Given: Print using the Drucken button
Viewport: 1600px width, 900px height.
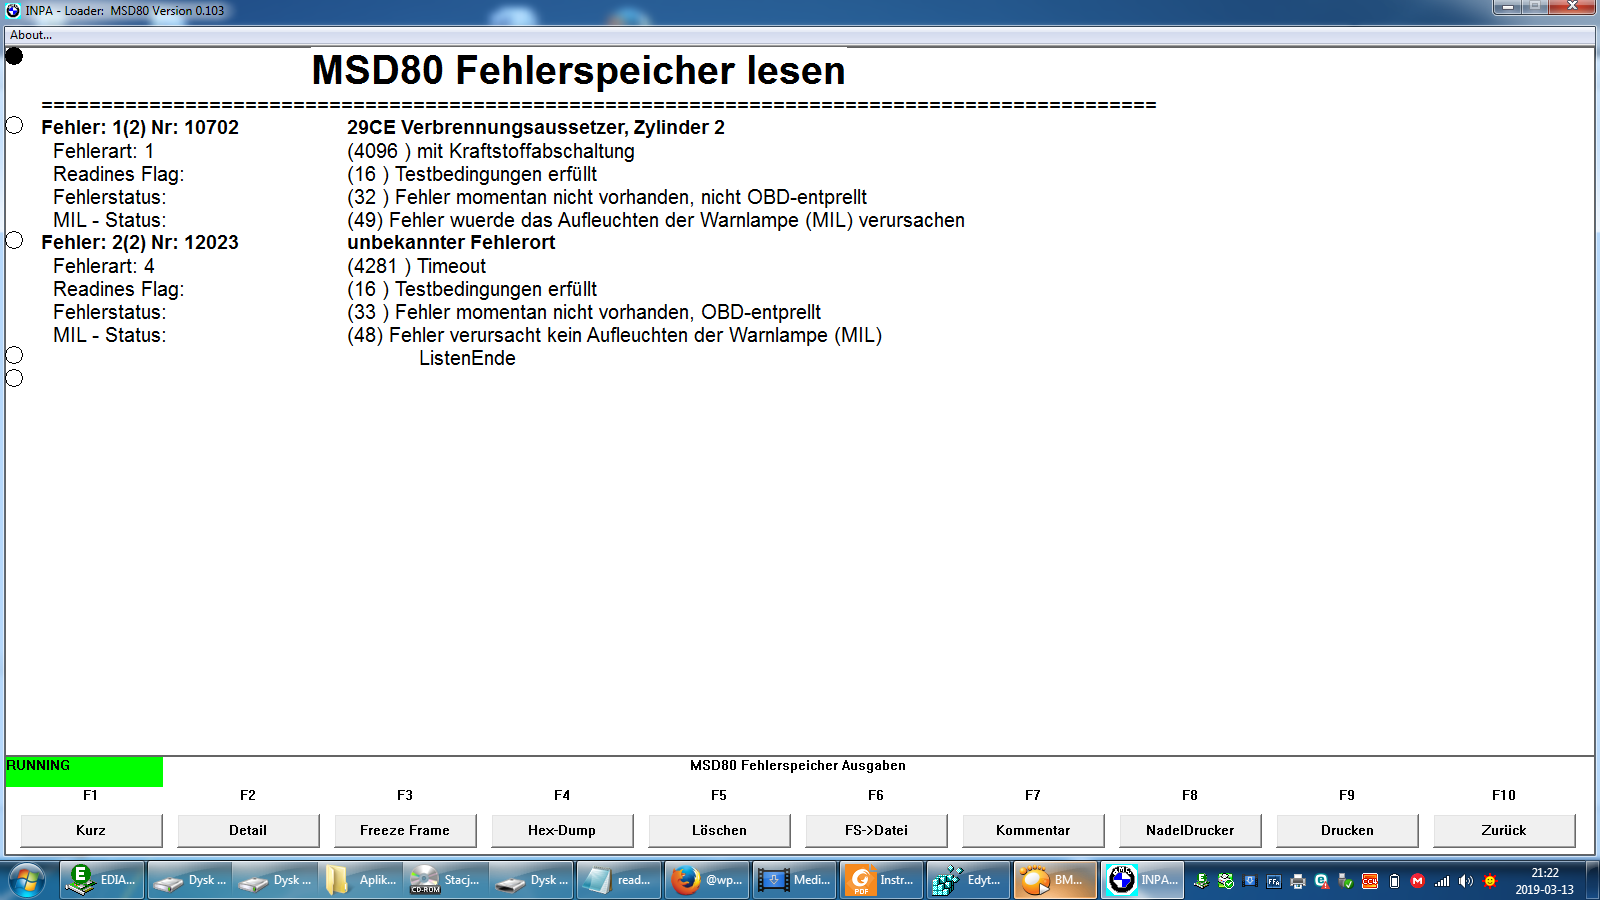Looking at the screenshot, I should pos(1347,830).
